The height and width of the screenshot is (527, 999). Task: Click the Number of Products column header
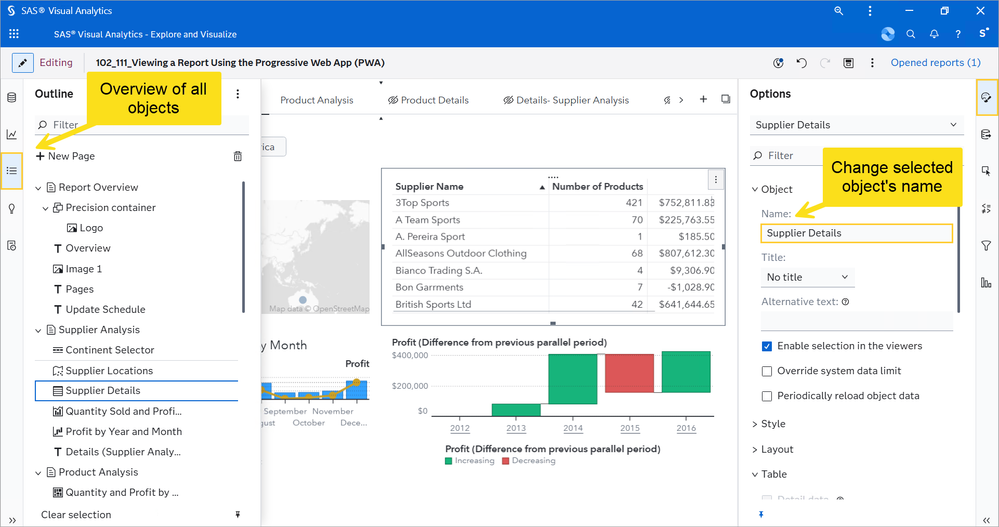coord(597,186)
